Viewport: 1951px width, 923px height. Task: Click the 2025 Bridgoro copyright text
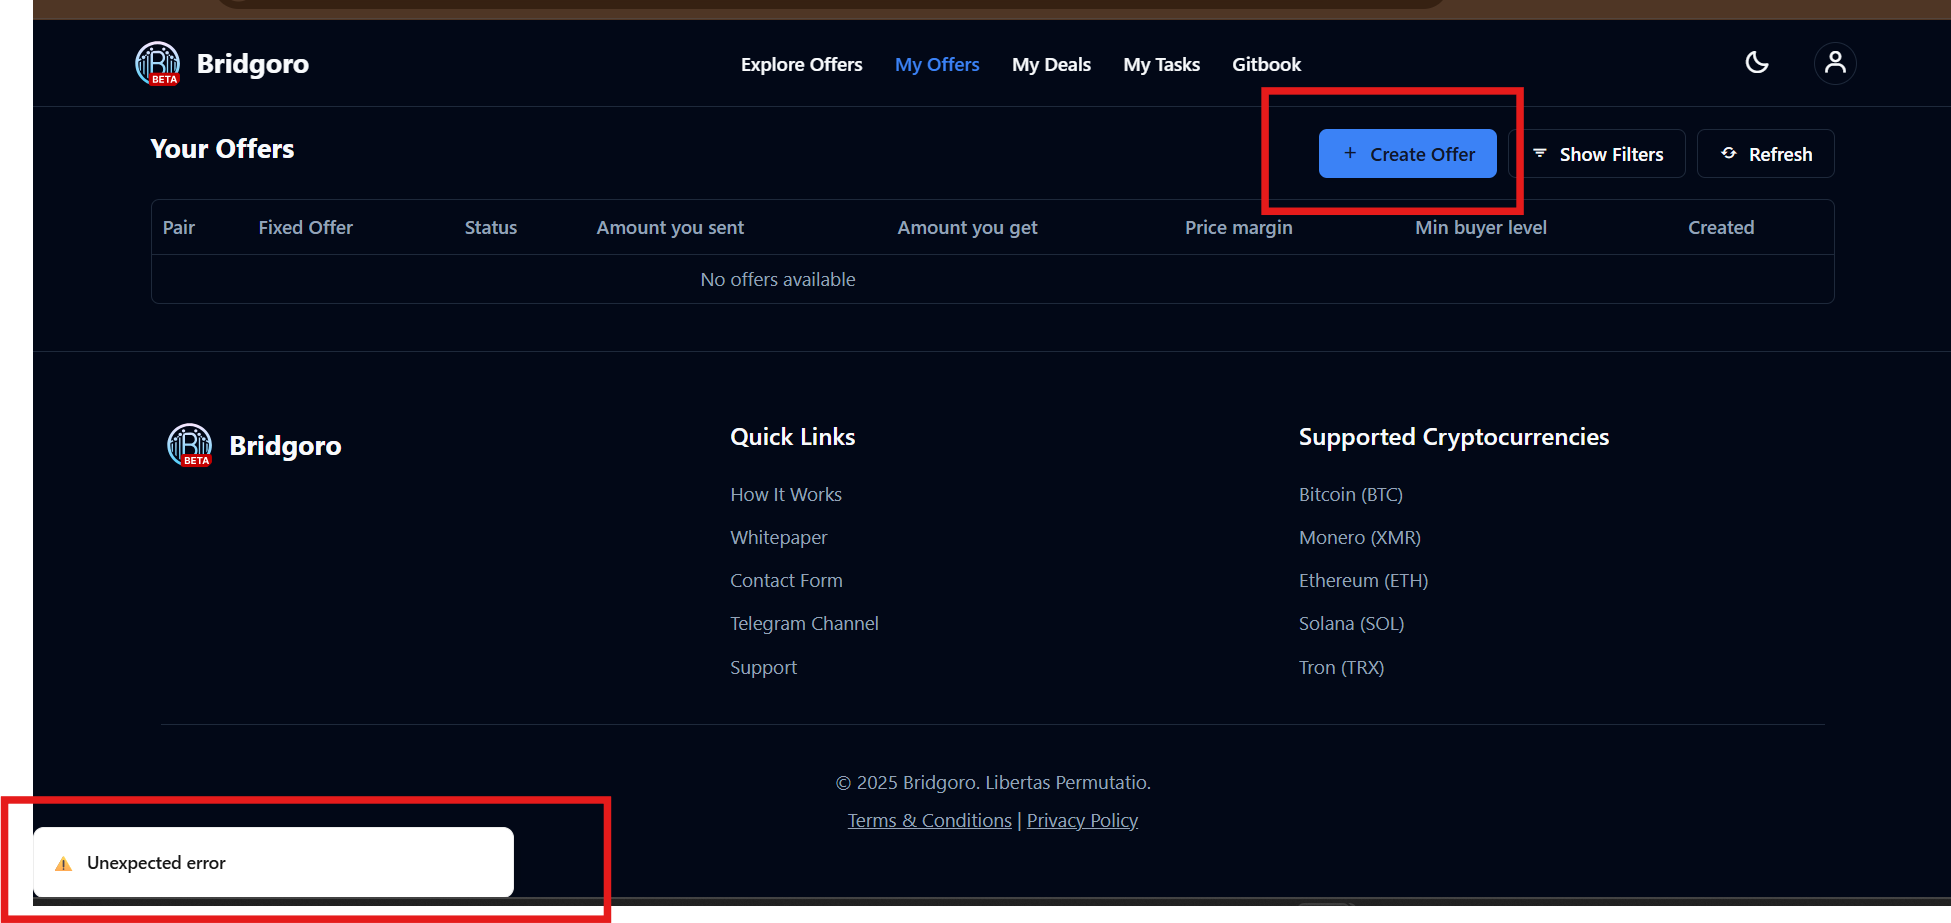(x=993, y=783)
